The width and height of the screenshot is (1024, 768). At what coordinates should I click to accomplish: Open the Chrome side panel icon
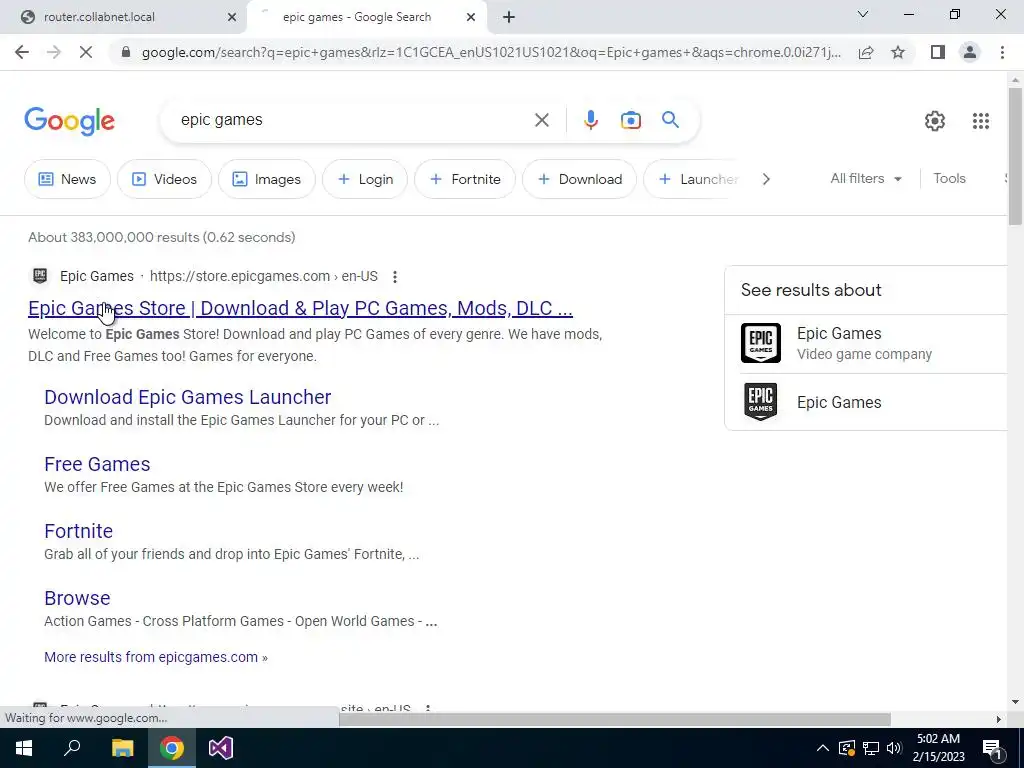[938, 52]
